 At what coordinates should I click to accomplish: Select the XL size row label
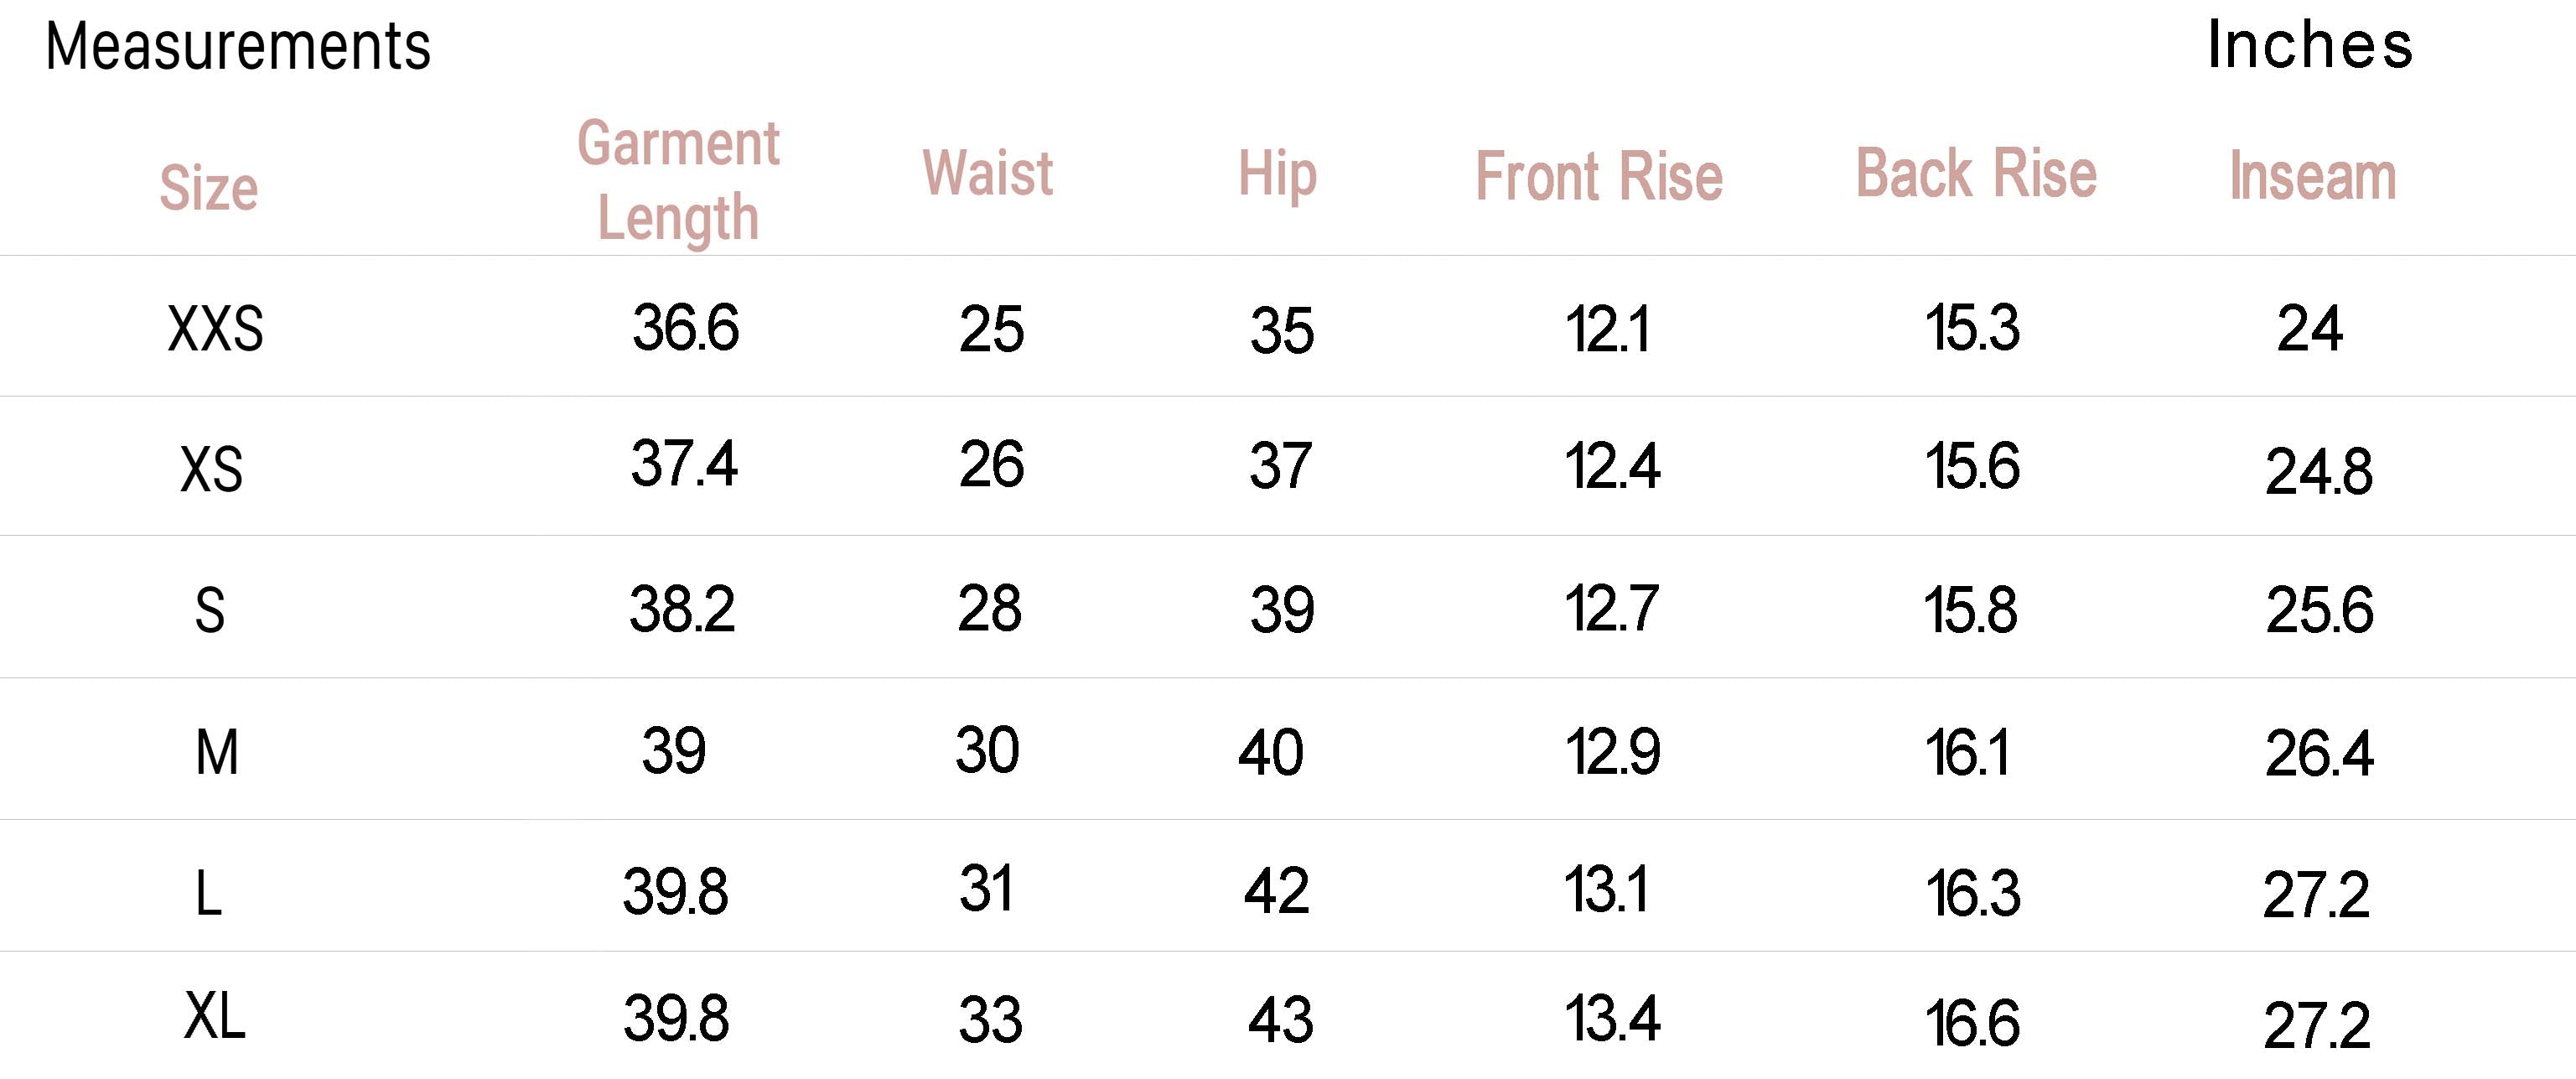215,1017
